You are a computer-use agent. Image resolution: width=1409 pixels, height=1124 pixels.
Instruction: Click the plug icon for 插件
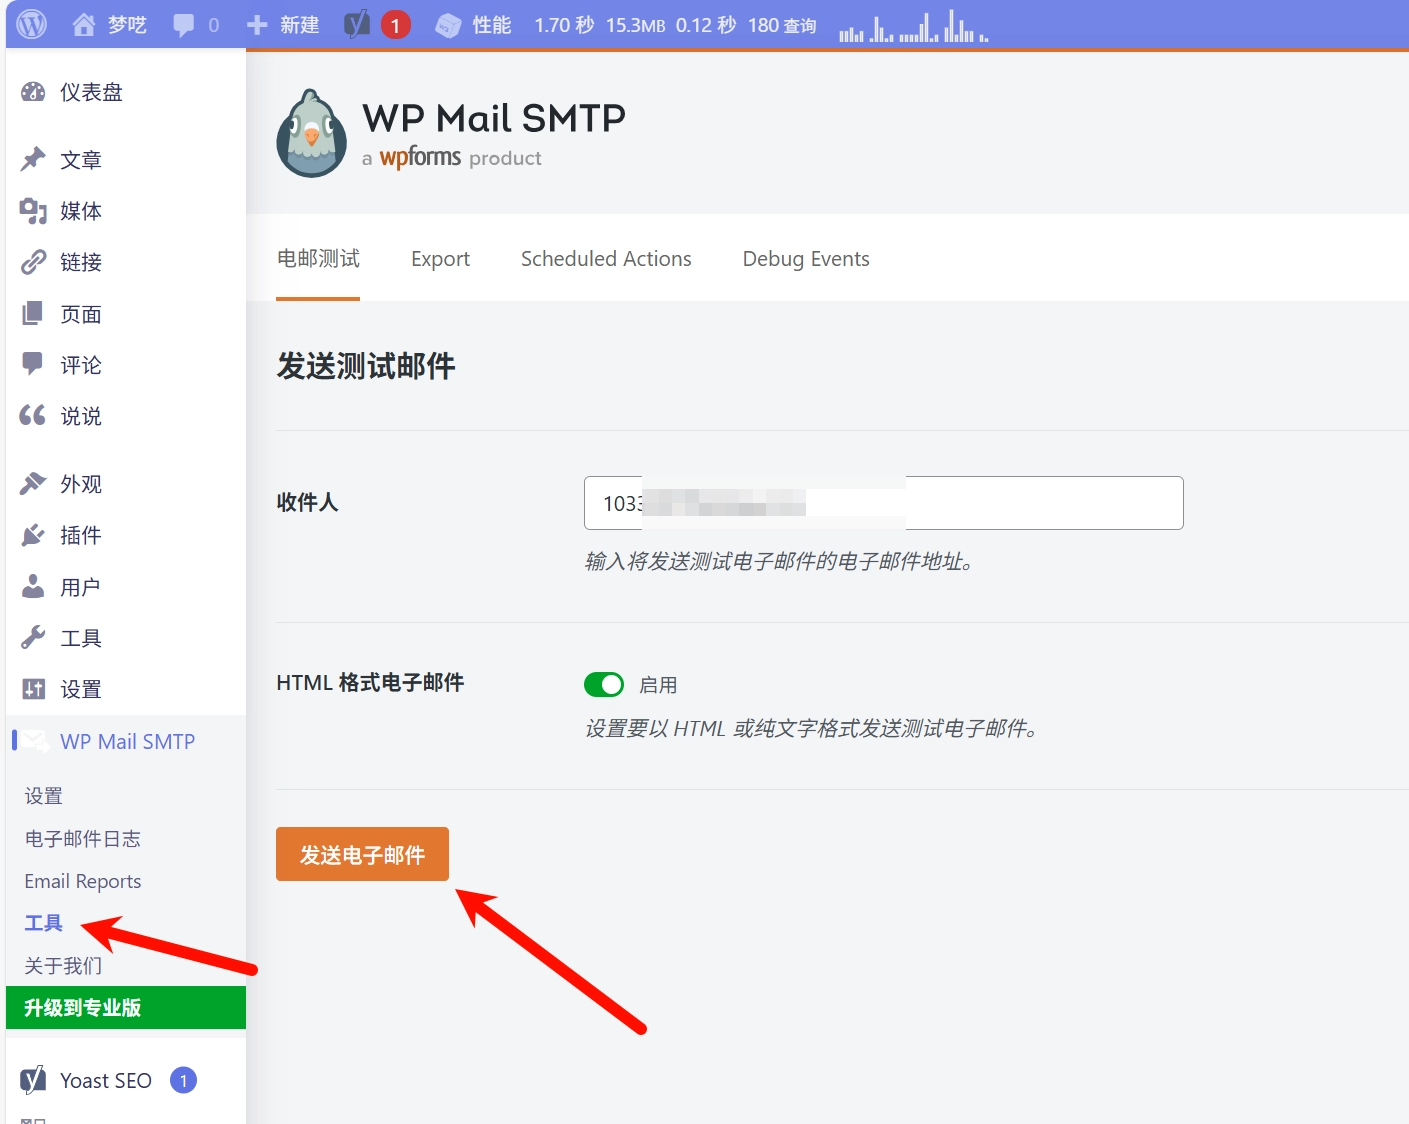pyautogui.click(x=33, y=535)
